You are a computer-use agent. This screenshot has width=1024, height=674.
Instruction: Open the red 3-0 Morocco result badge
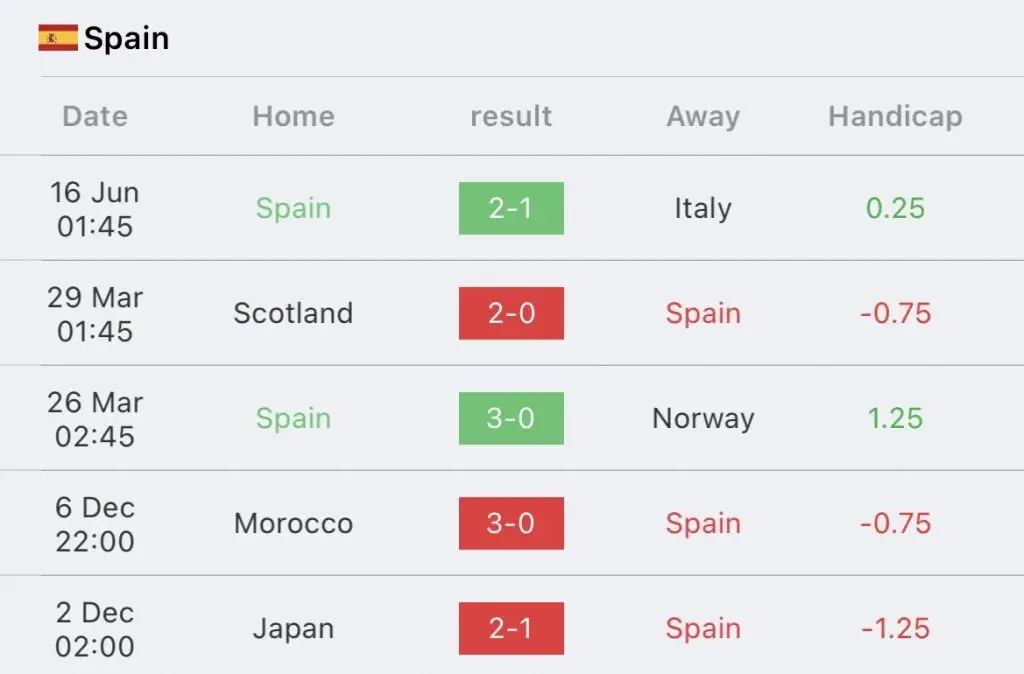(511, 523)
